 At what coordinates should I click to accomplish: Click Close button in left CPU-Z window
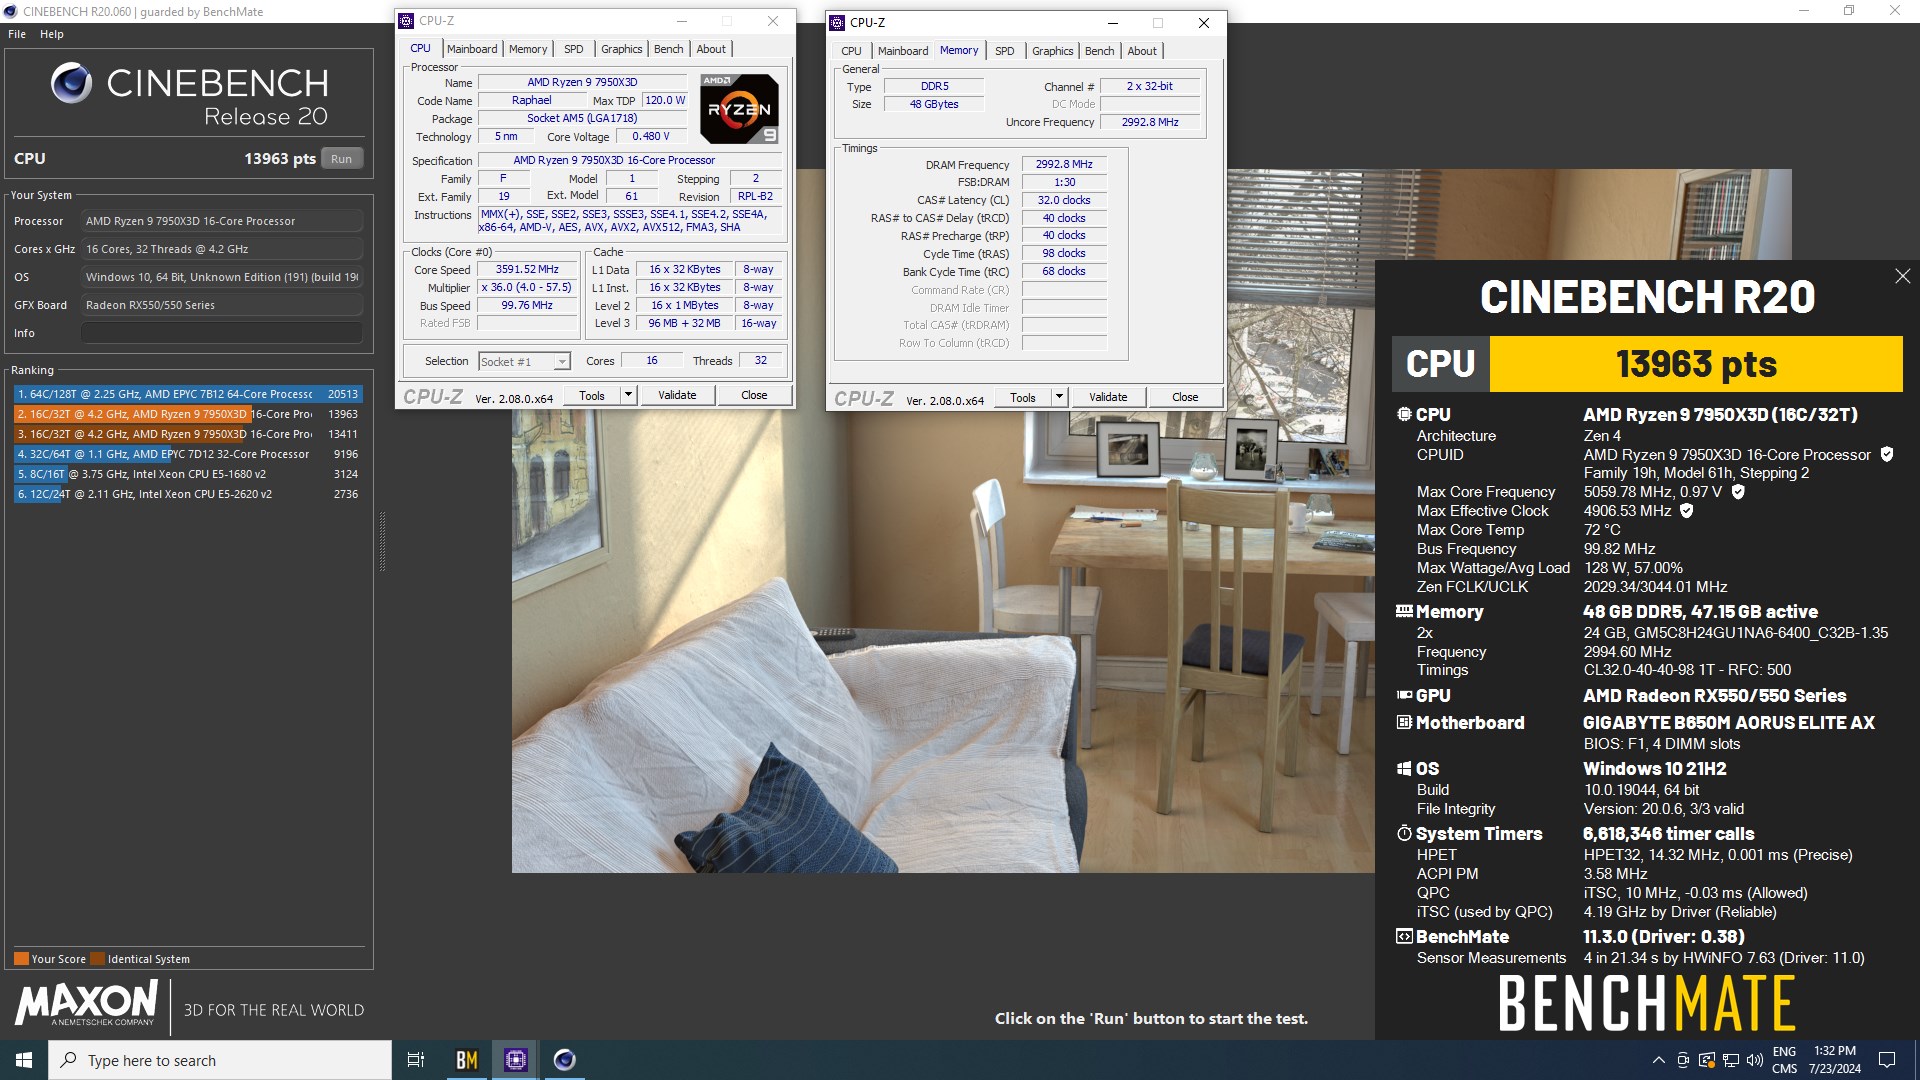[x=754, y=396]
